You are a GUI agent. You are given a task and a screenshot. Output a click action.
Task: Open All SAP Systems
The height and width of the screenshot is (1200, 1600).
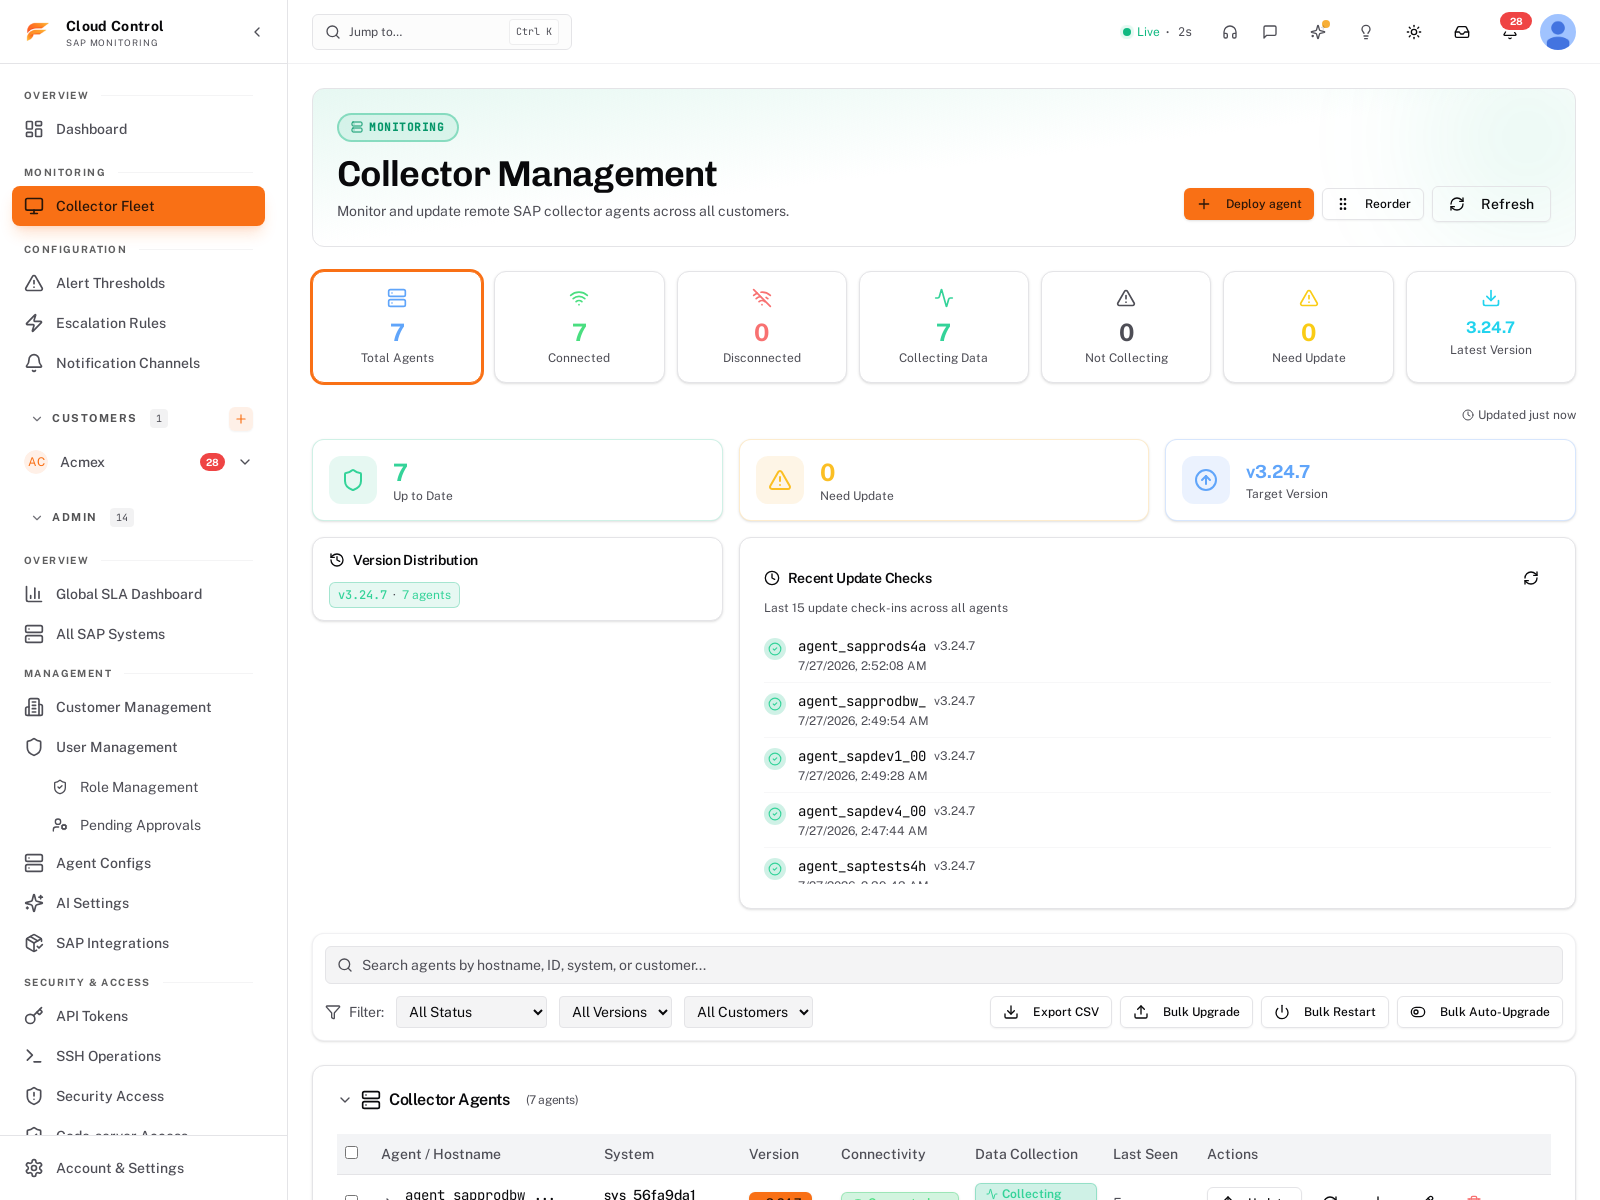coord(138,634)
